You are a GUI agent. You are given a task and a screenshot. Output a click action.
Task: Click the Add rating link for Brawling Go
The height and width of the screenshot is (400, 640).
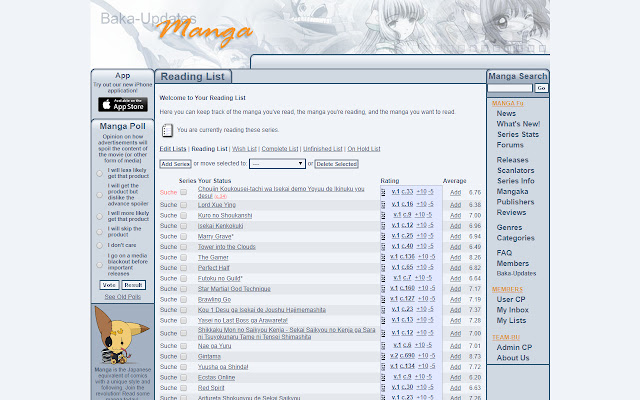[456, 300]
